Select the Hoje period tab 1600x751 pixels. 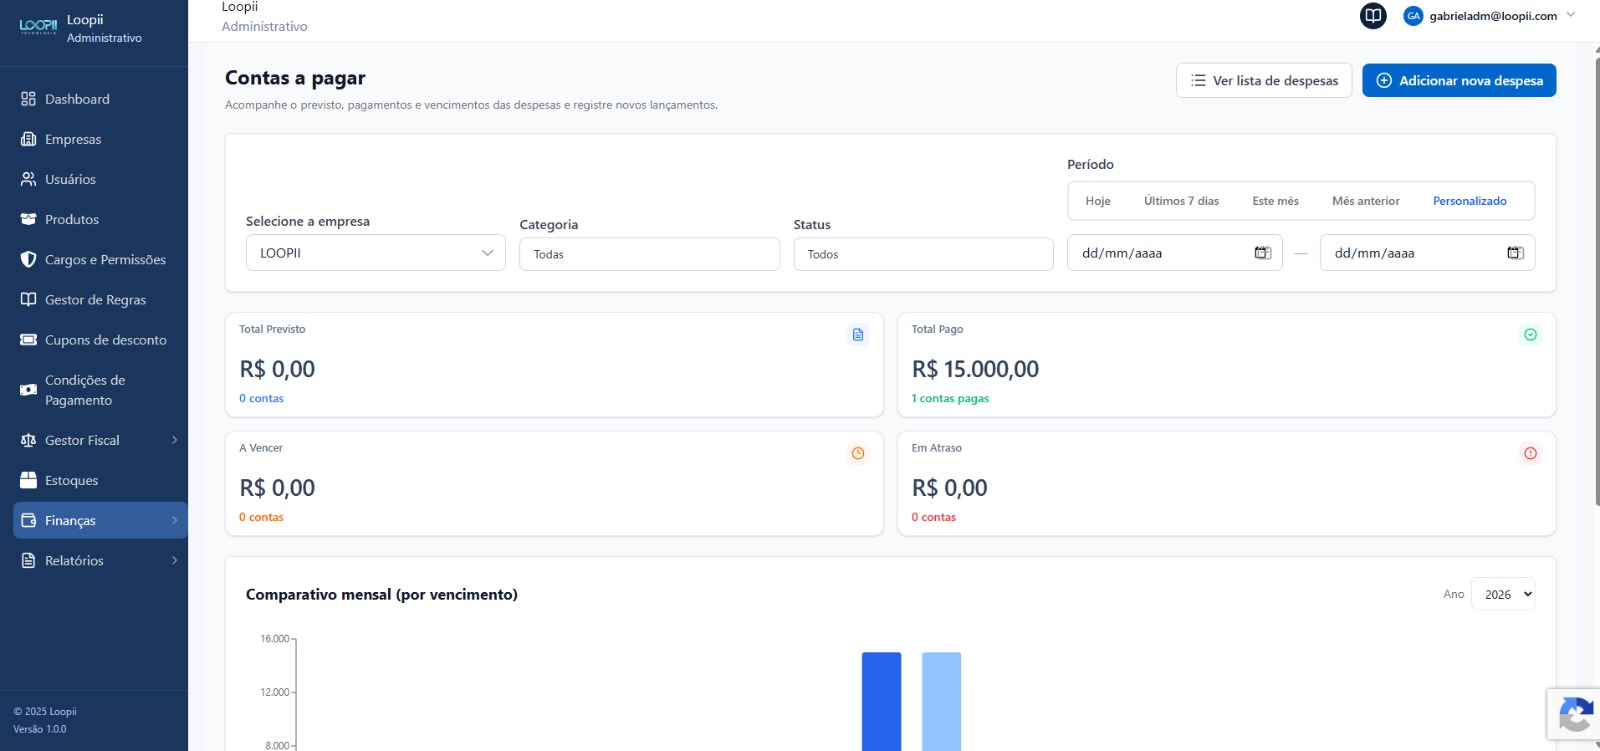click(1098, 201)
